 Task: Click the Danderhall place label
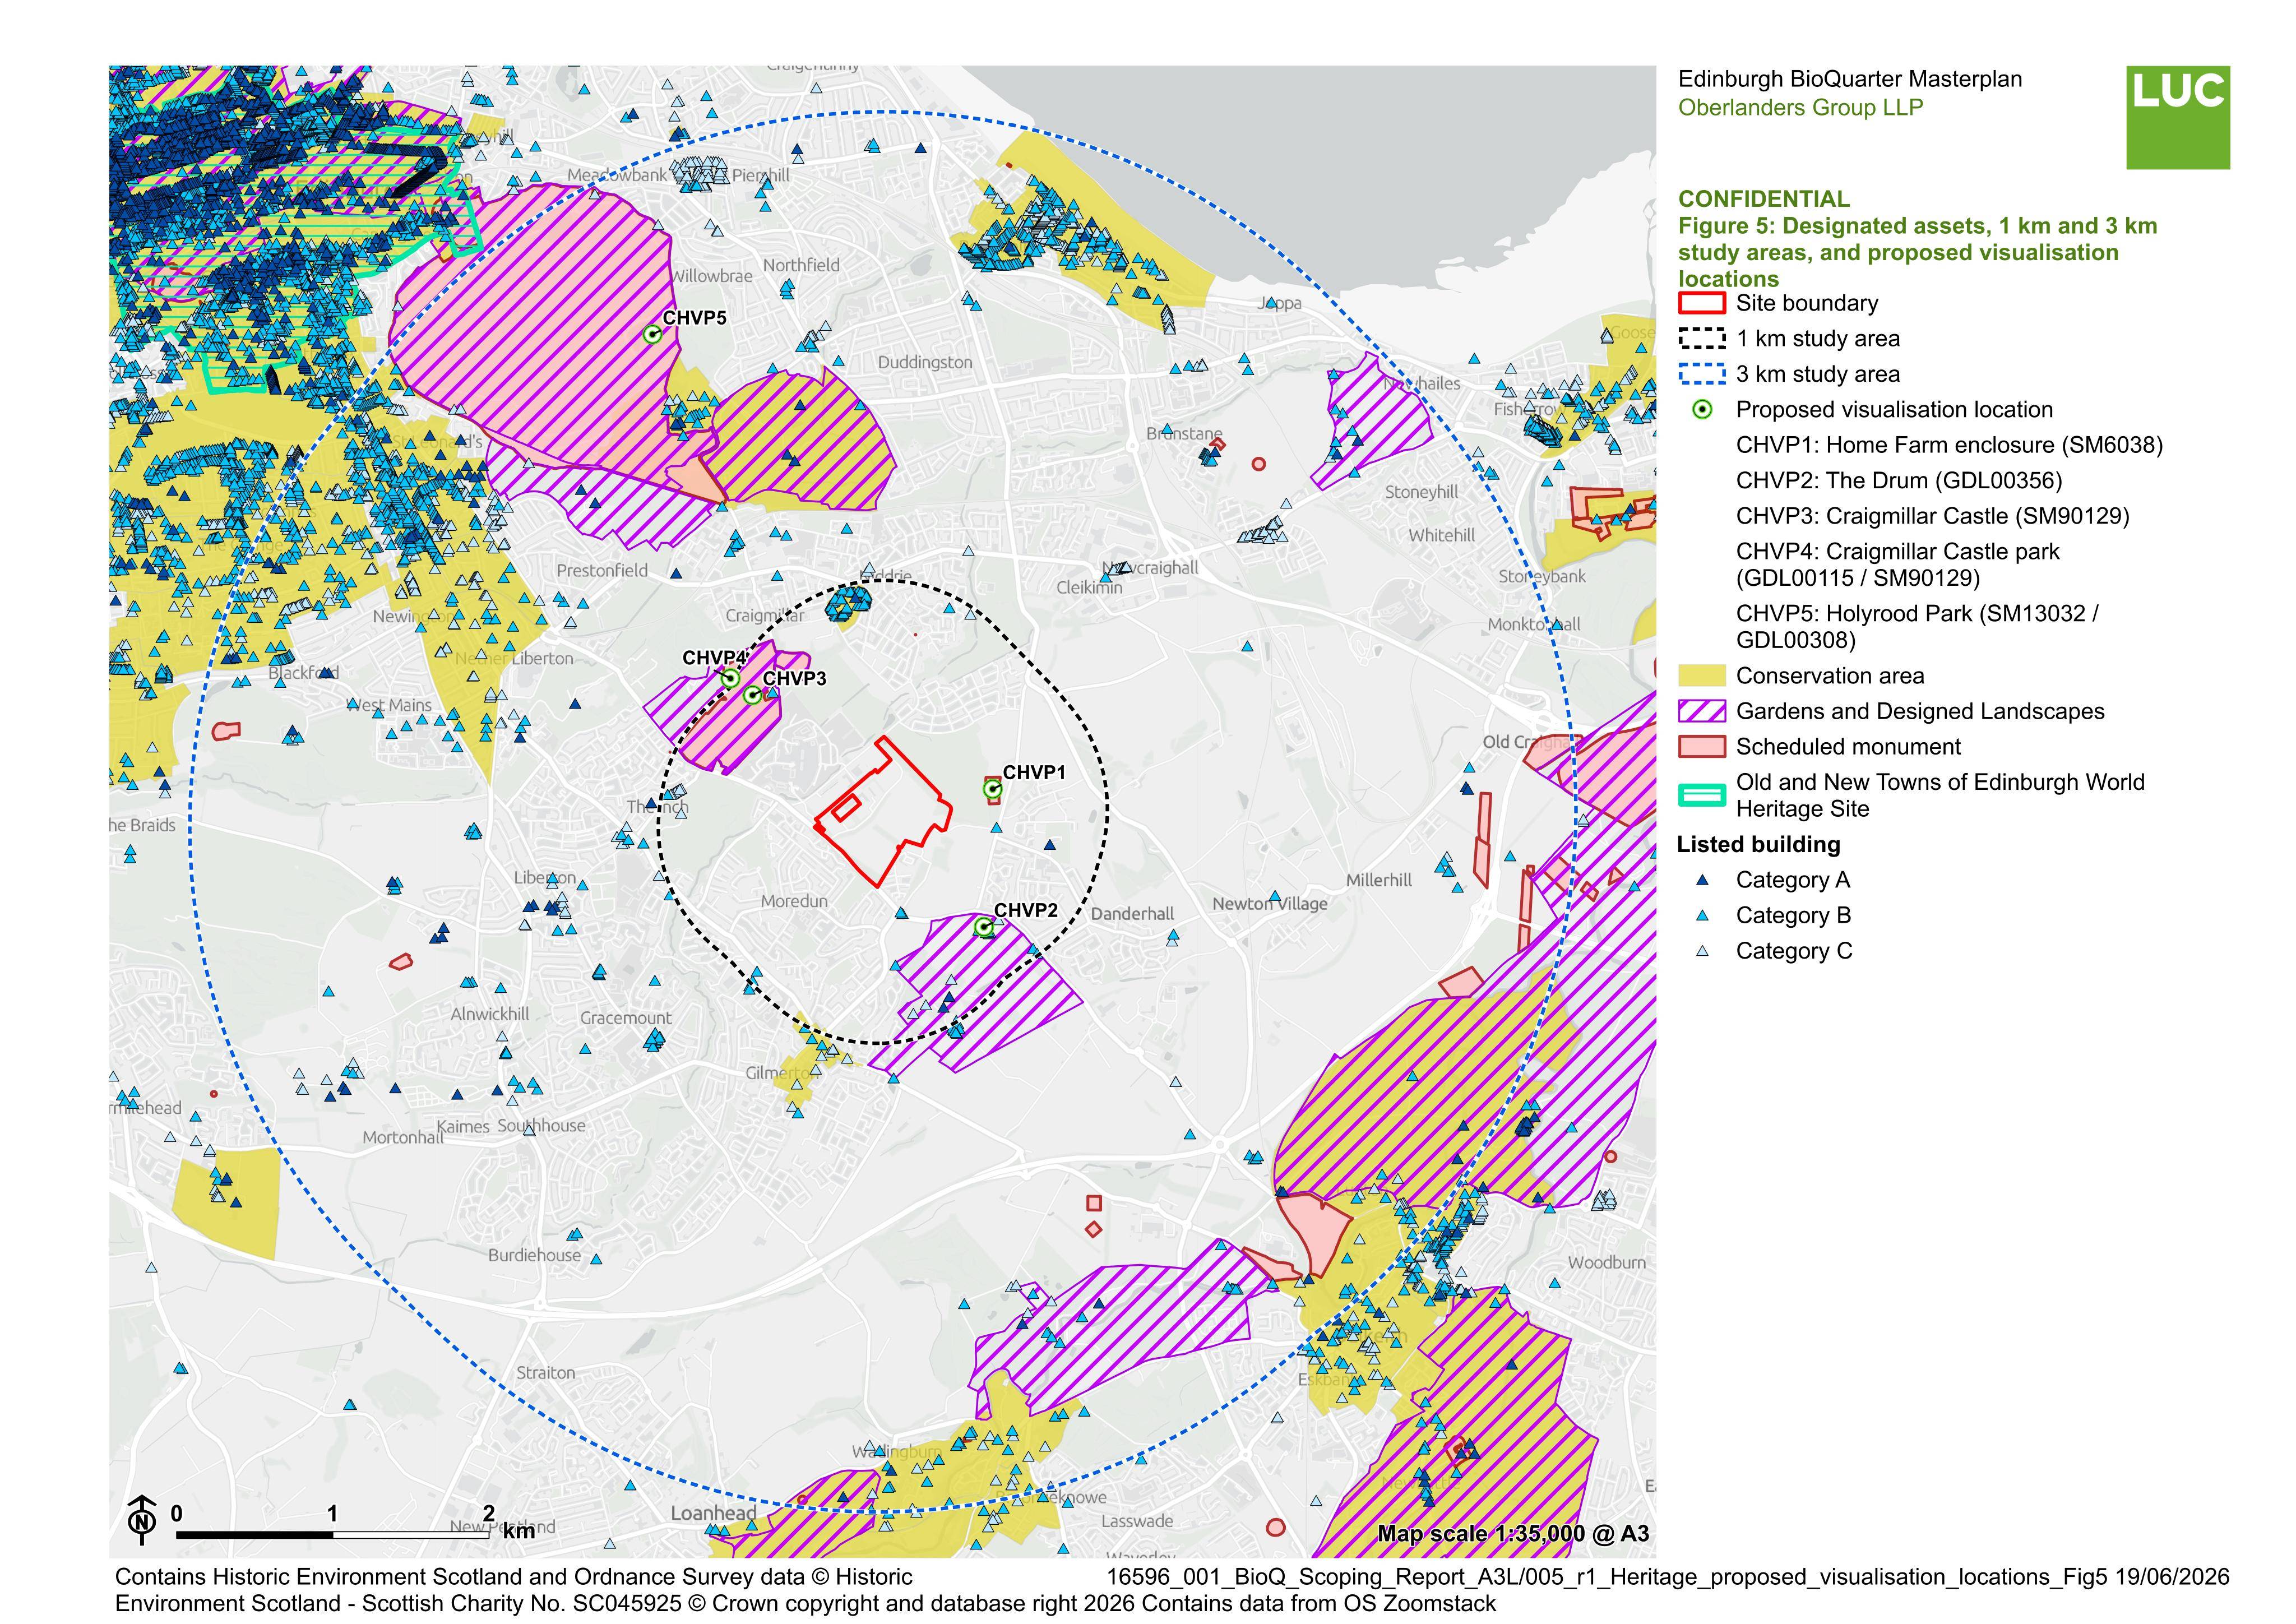(1132, 914)
